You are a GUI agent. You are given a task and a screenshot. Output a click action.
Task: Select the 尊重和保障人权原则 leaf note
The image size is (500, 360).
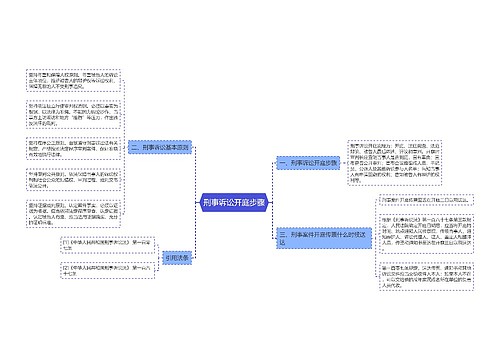click(x=73, y=80)
